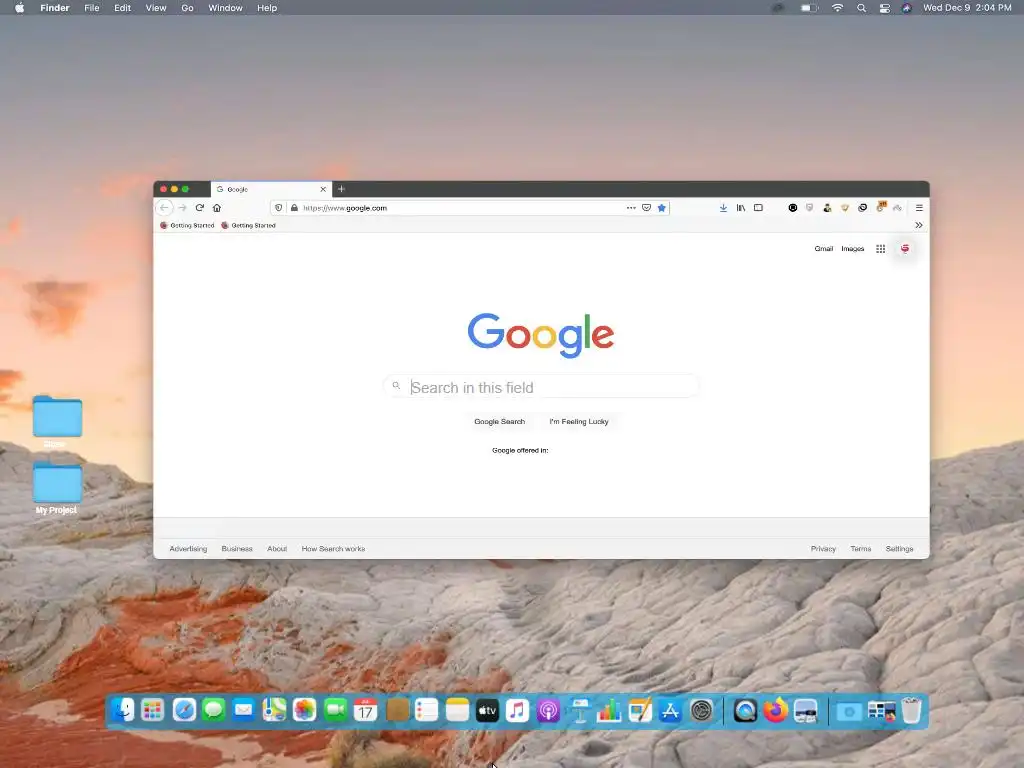This screenshot has width=1024, height=768.
Task: Open Spotlight search in menu bar
Action: (861, 8)
